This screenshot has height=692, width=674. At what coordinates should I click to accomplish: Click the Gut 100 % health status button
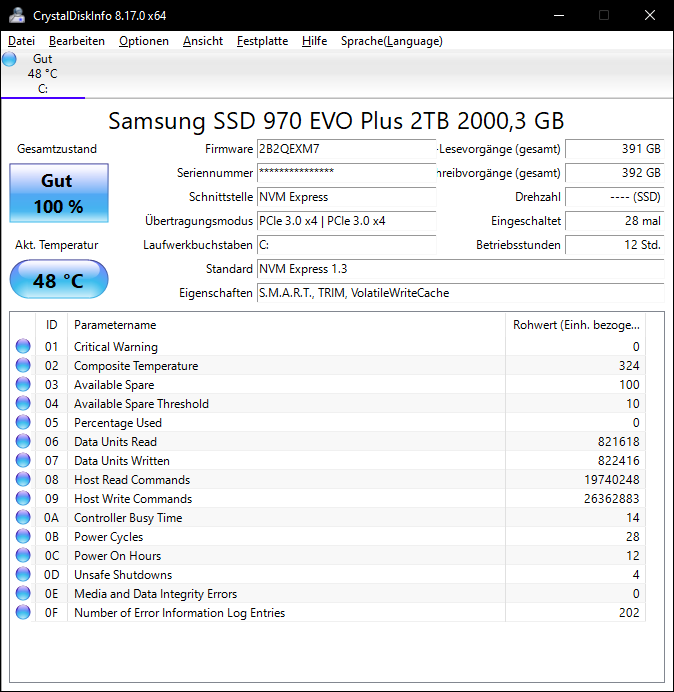pyautogui.click(x=59, y=193)
